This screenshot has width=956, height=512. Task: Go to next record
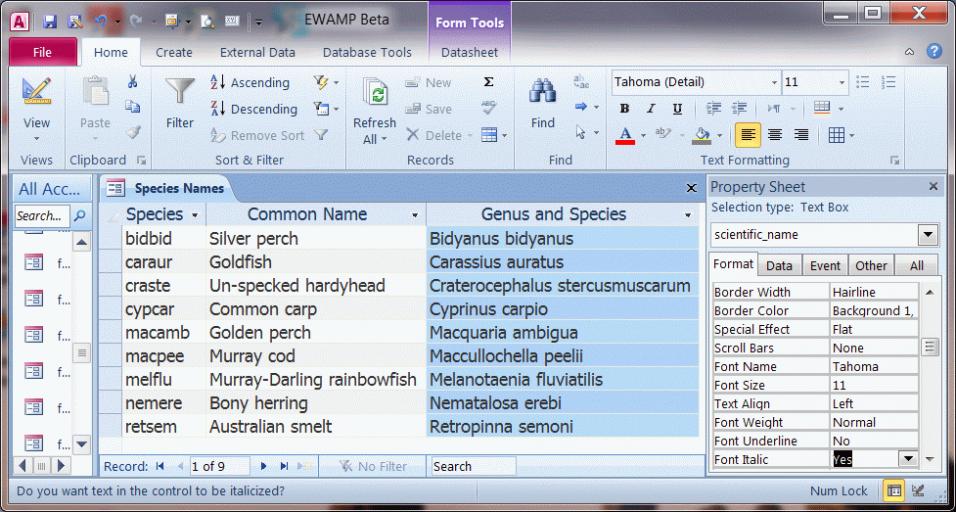click(263, 466)
